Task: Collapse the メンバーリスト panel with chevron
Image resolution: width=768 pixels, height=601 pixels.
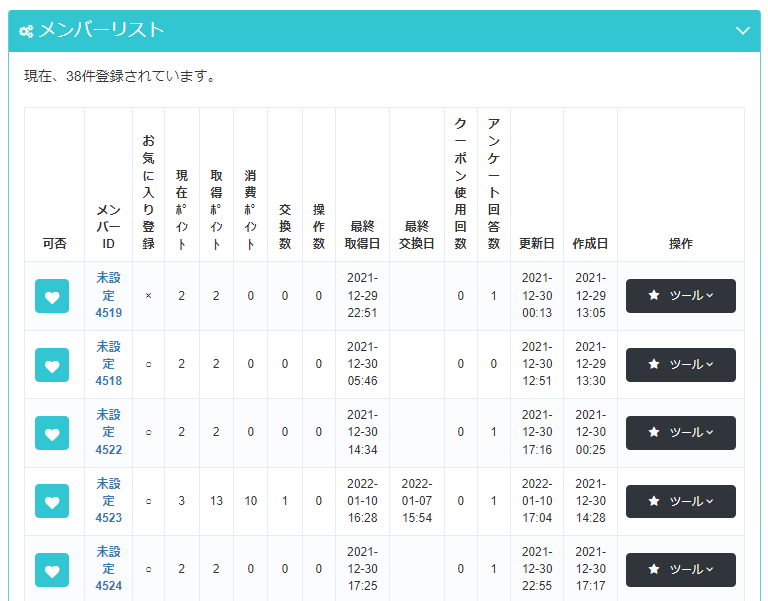Action: coord(742,31)
